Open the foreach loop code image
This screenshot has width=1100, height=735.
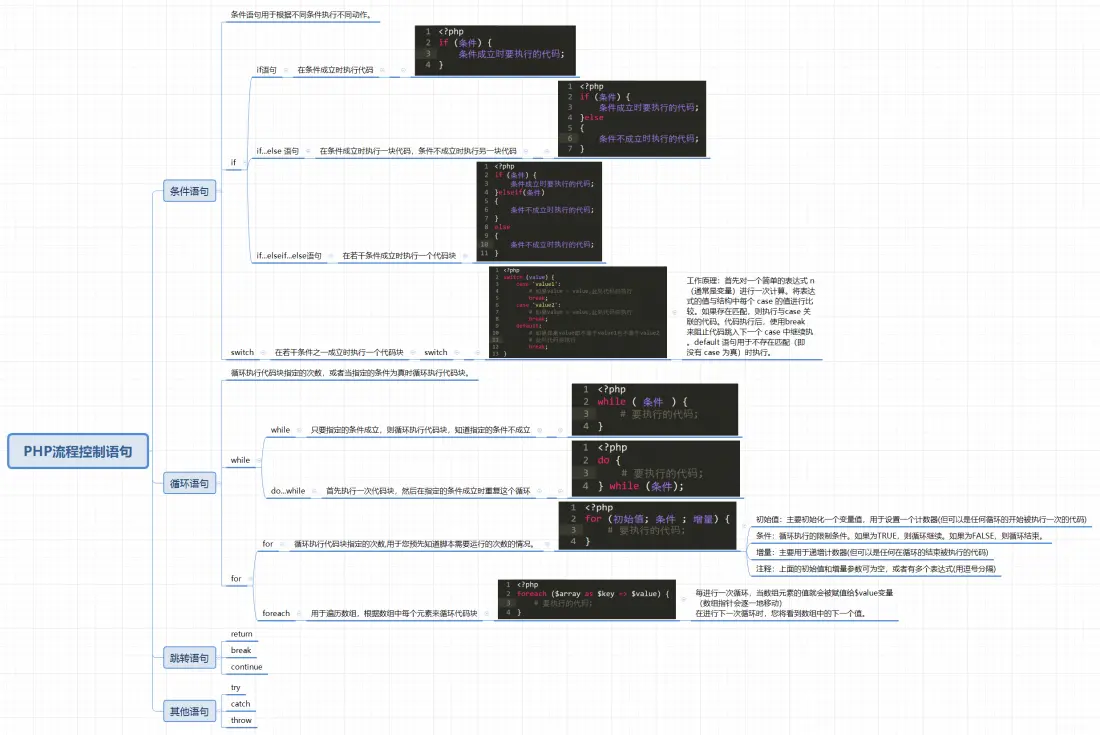586,599
